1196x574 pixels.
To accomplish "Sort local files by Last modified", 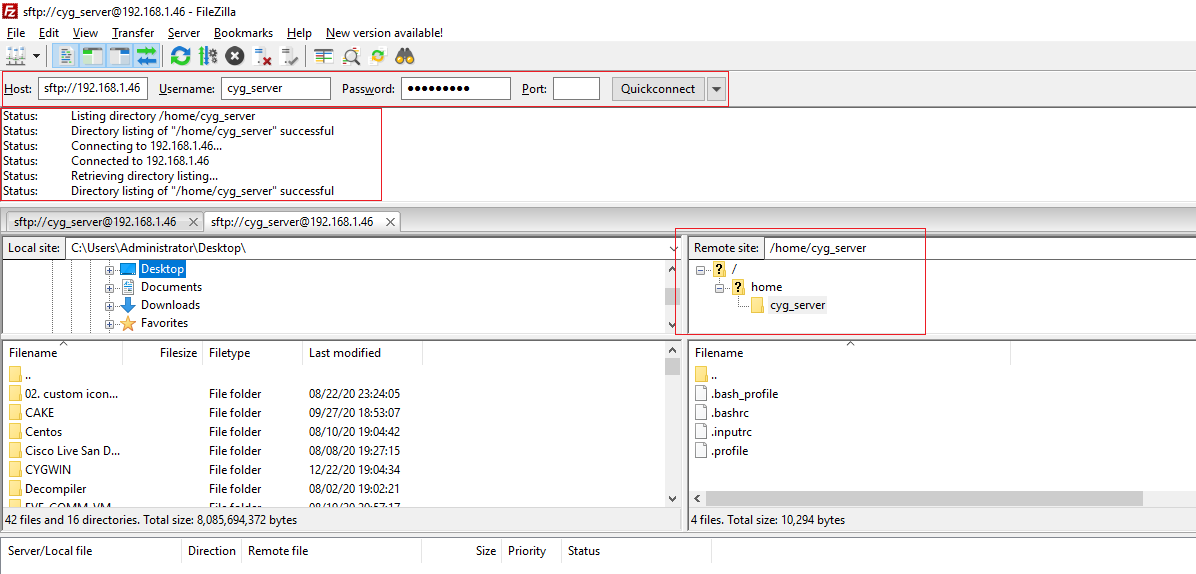I will click(363, 353).
